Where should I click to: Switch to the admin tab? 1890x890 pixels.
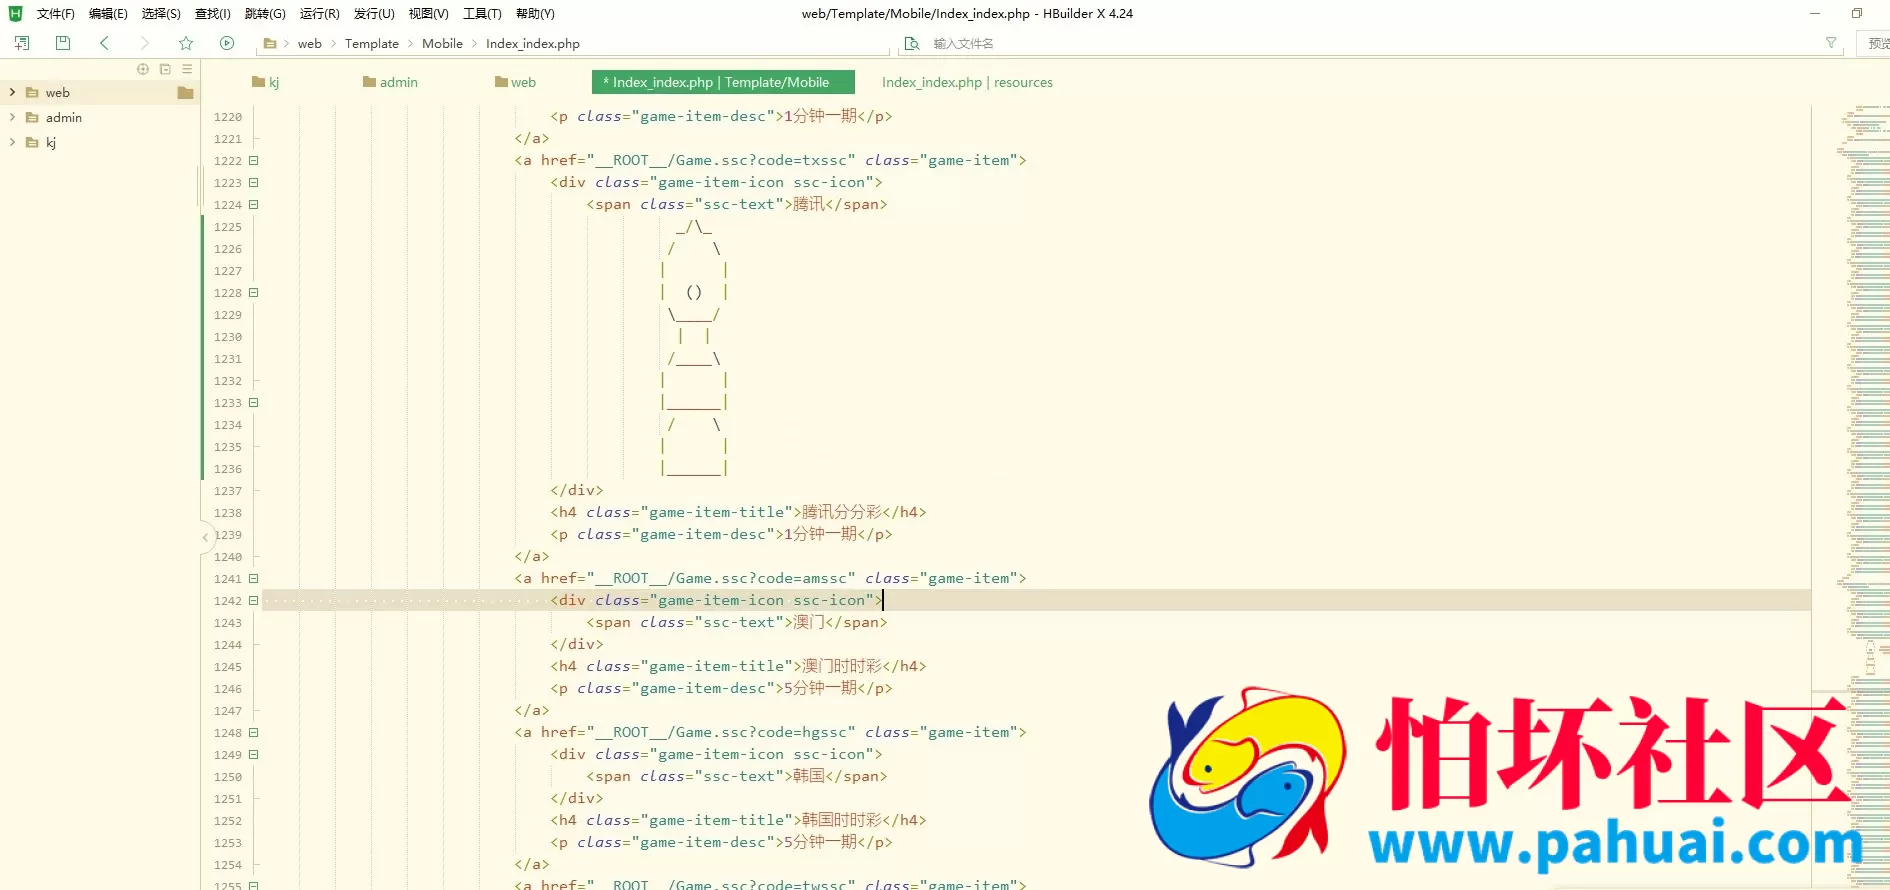(x=391, y=83)
